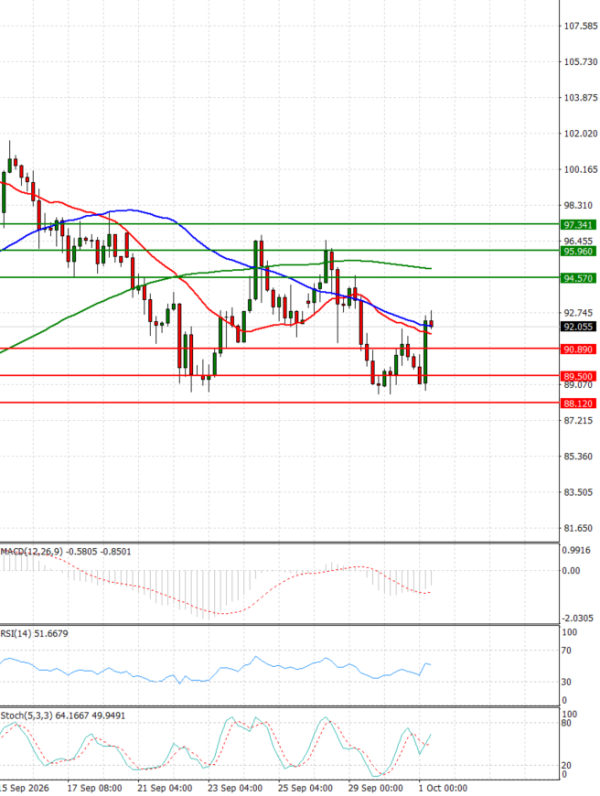This screenshot has width=600, height=796.
Task: Click the 81.650 price axis value
Action: (x=578, y=528)
